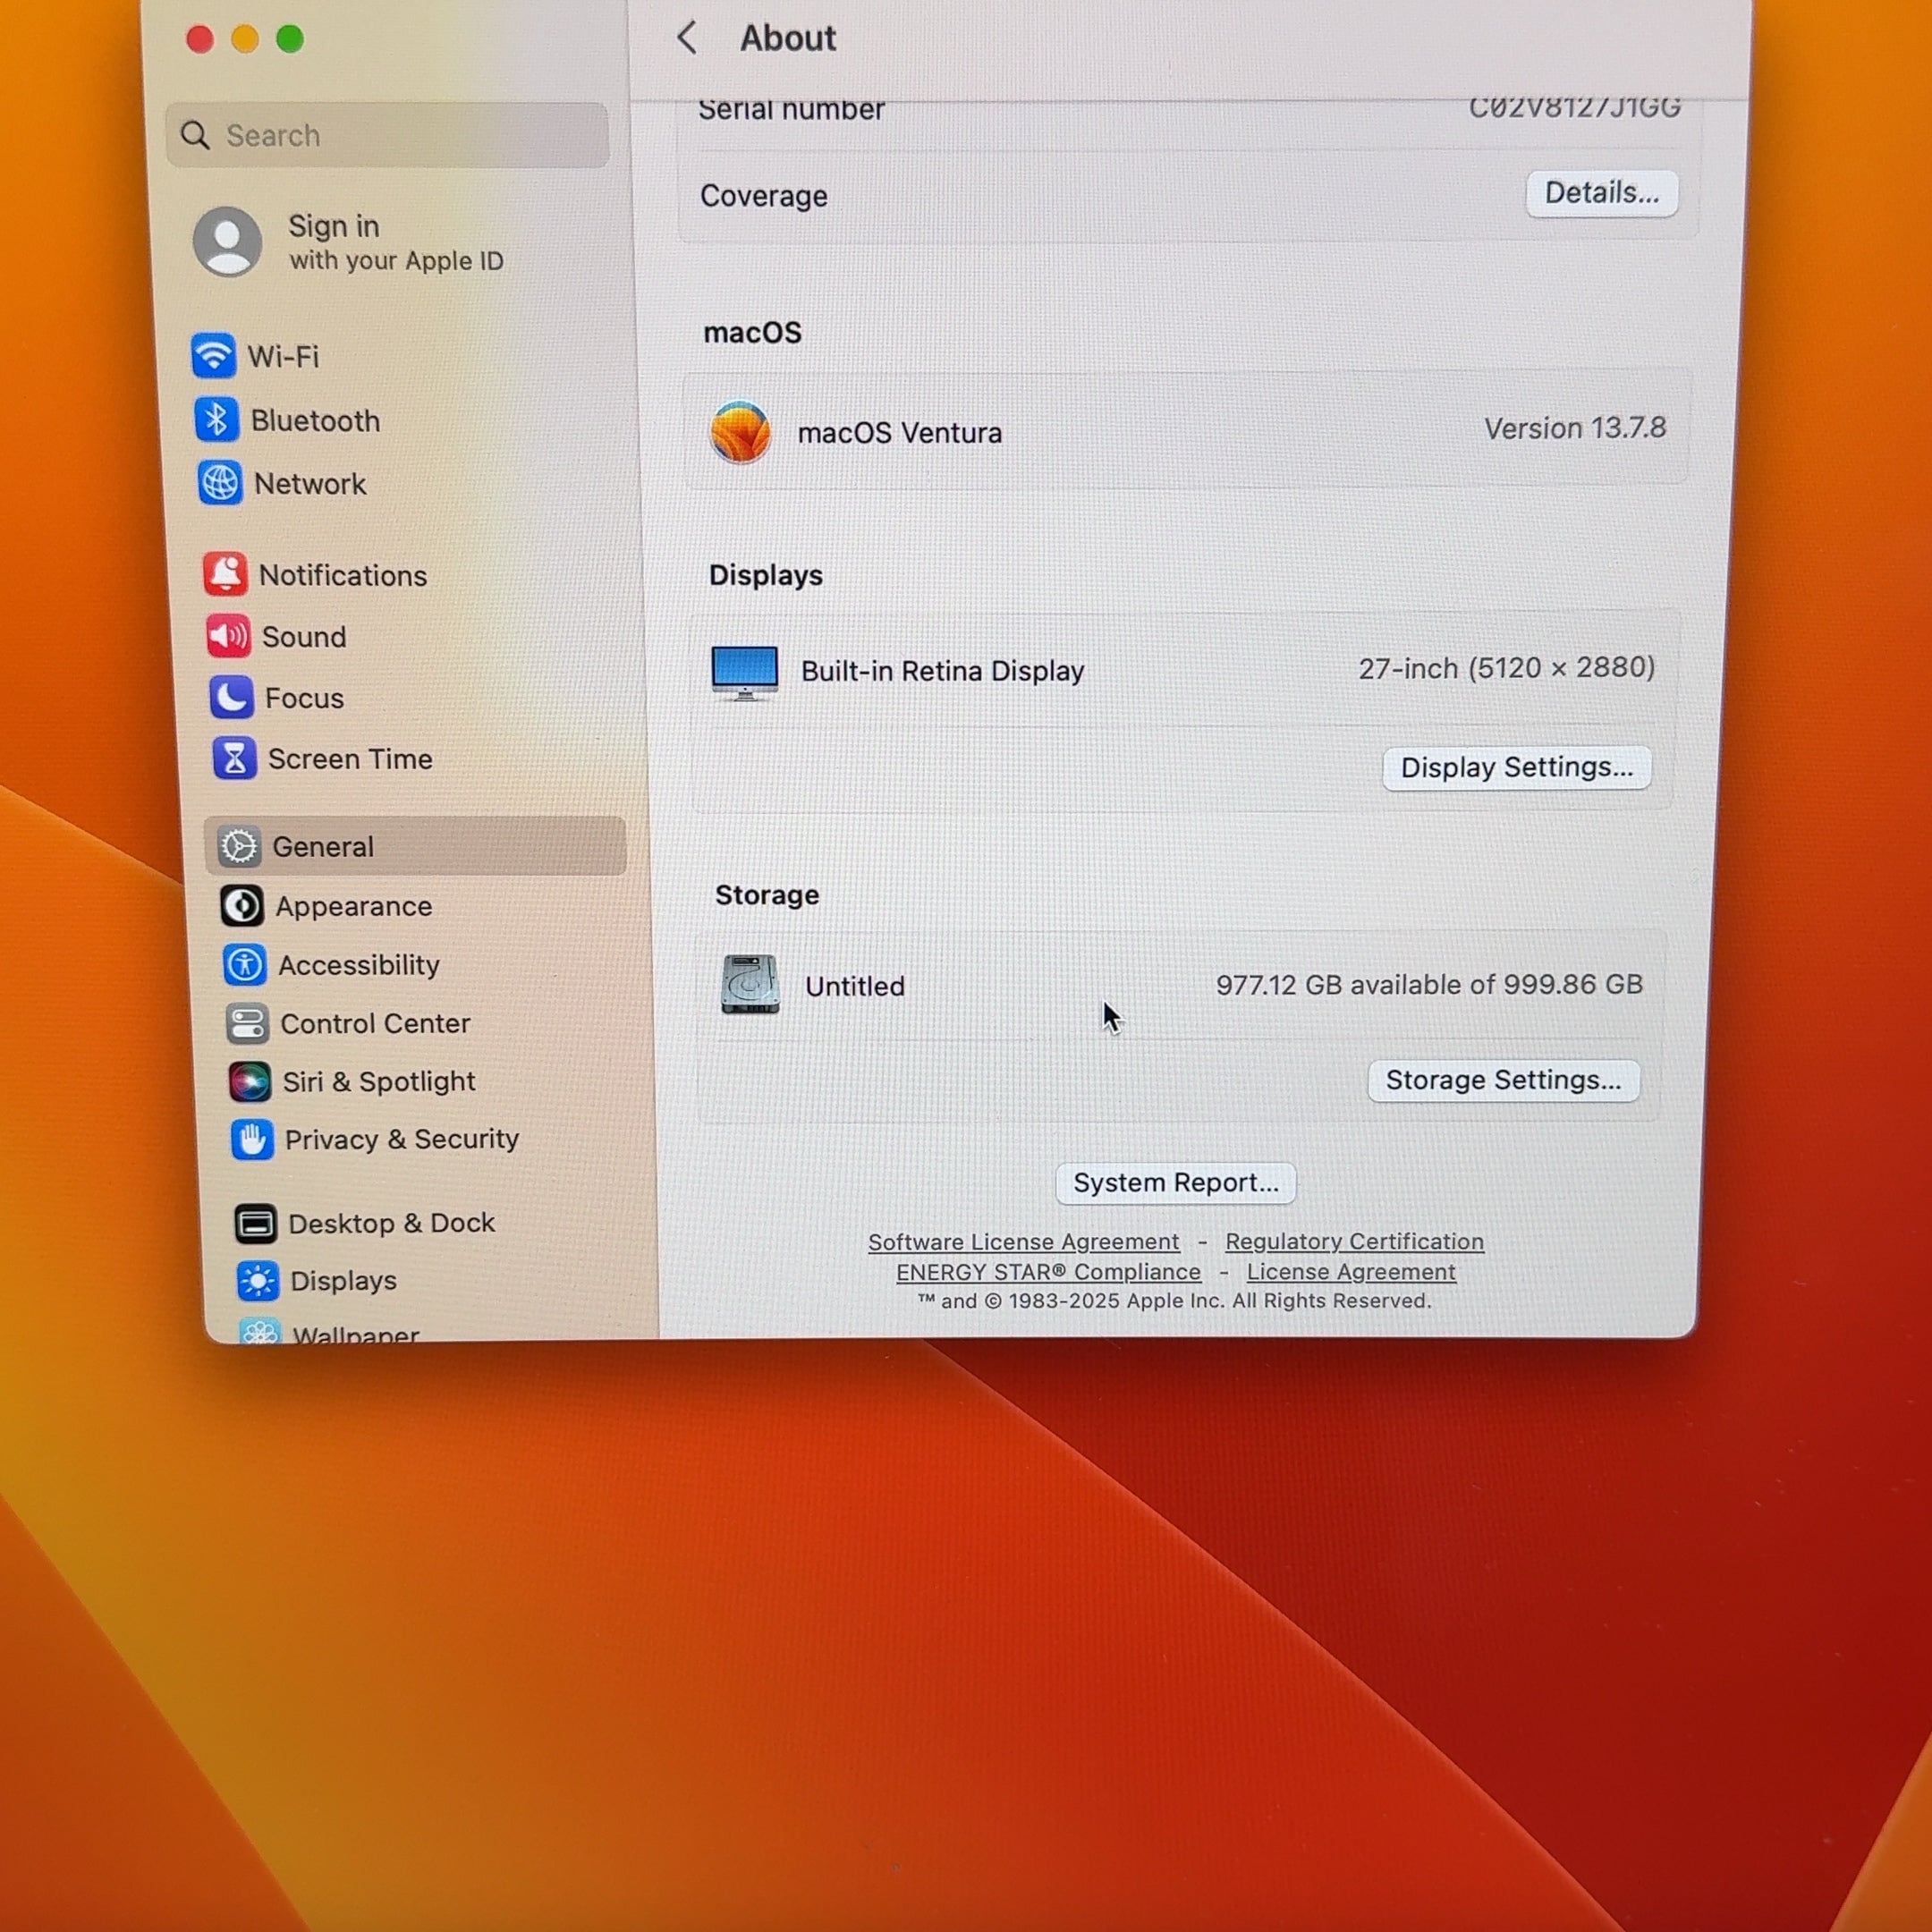Click the Siri & Spotlight icon

tap(250, 1081)
